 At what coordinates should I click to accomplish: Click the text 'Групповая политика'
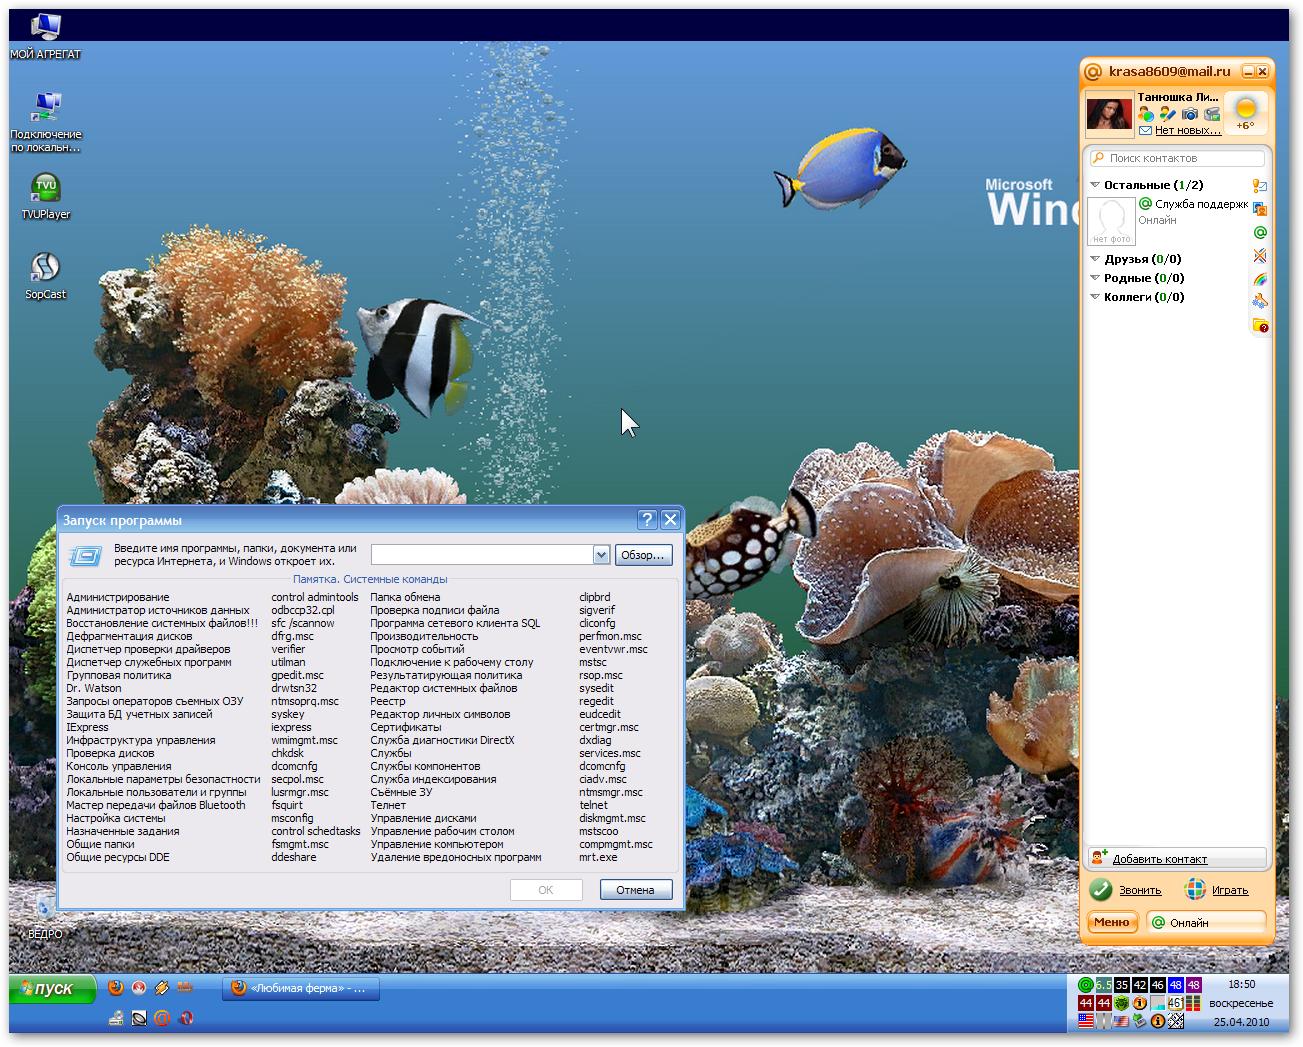pyautogui.click(x=119, y=675)
